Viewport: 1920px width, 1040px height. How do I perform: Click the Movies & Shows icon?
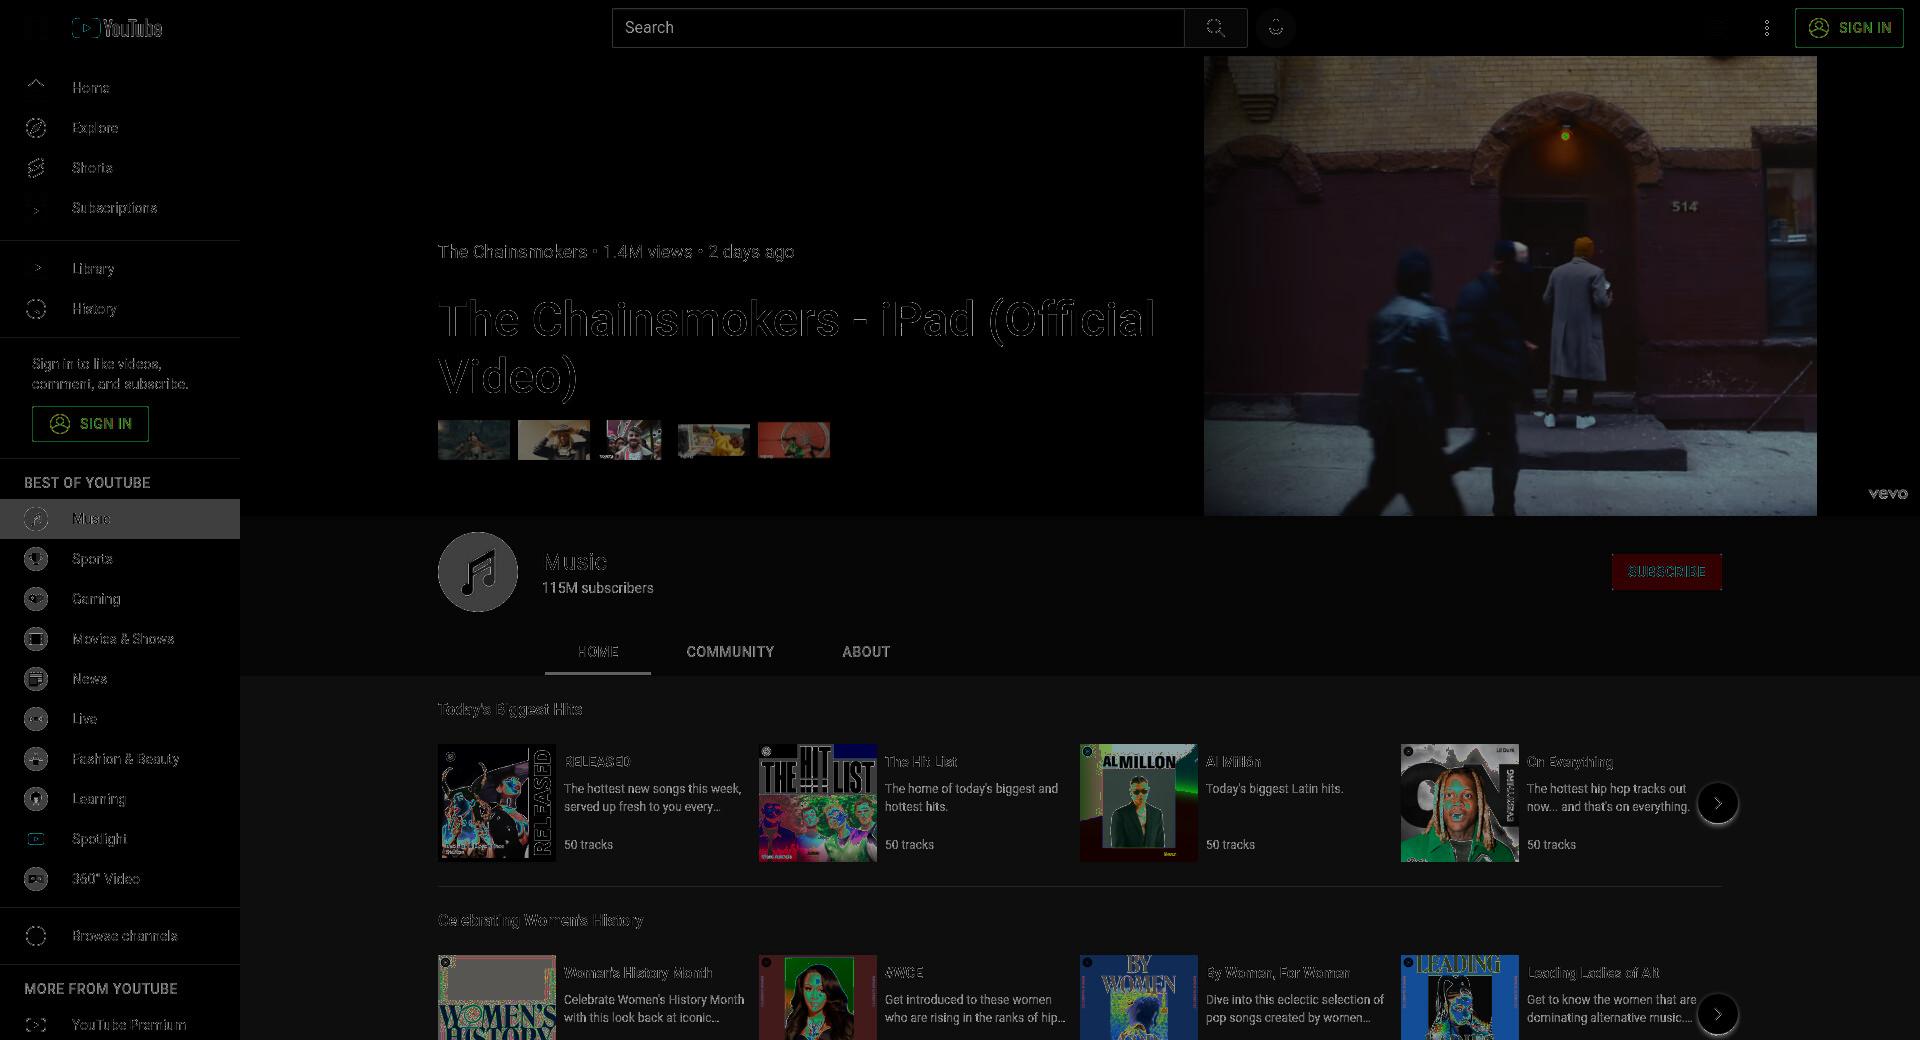[x=36, y=639]
